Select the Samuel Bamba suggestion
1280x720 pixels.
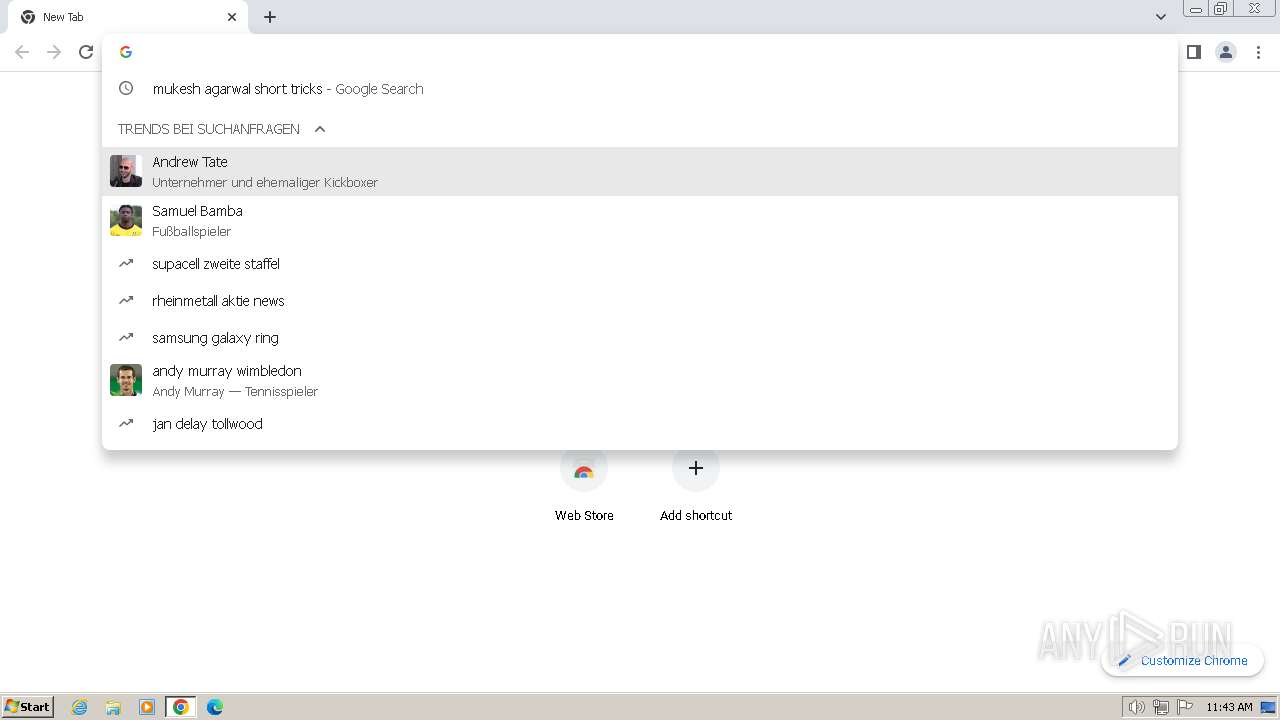pyautogui.click(x=640, y=220)
